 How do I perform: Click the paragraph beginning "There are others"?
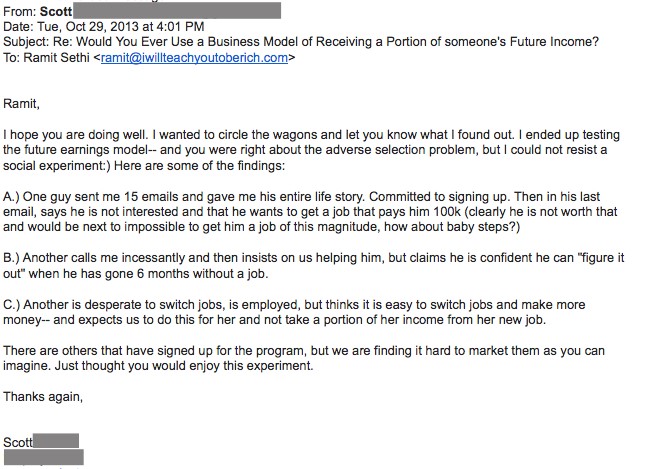[x=304, y=358]
